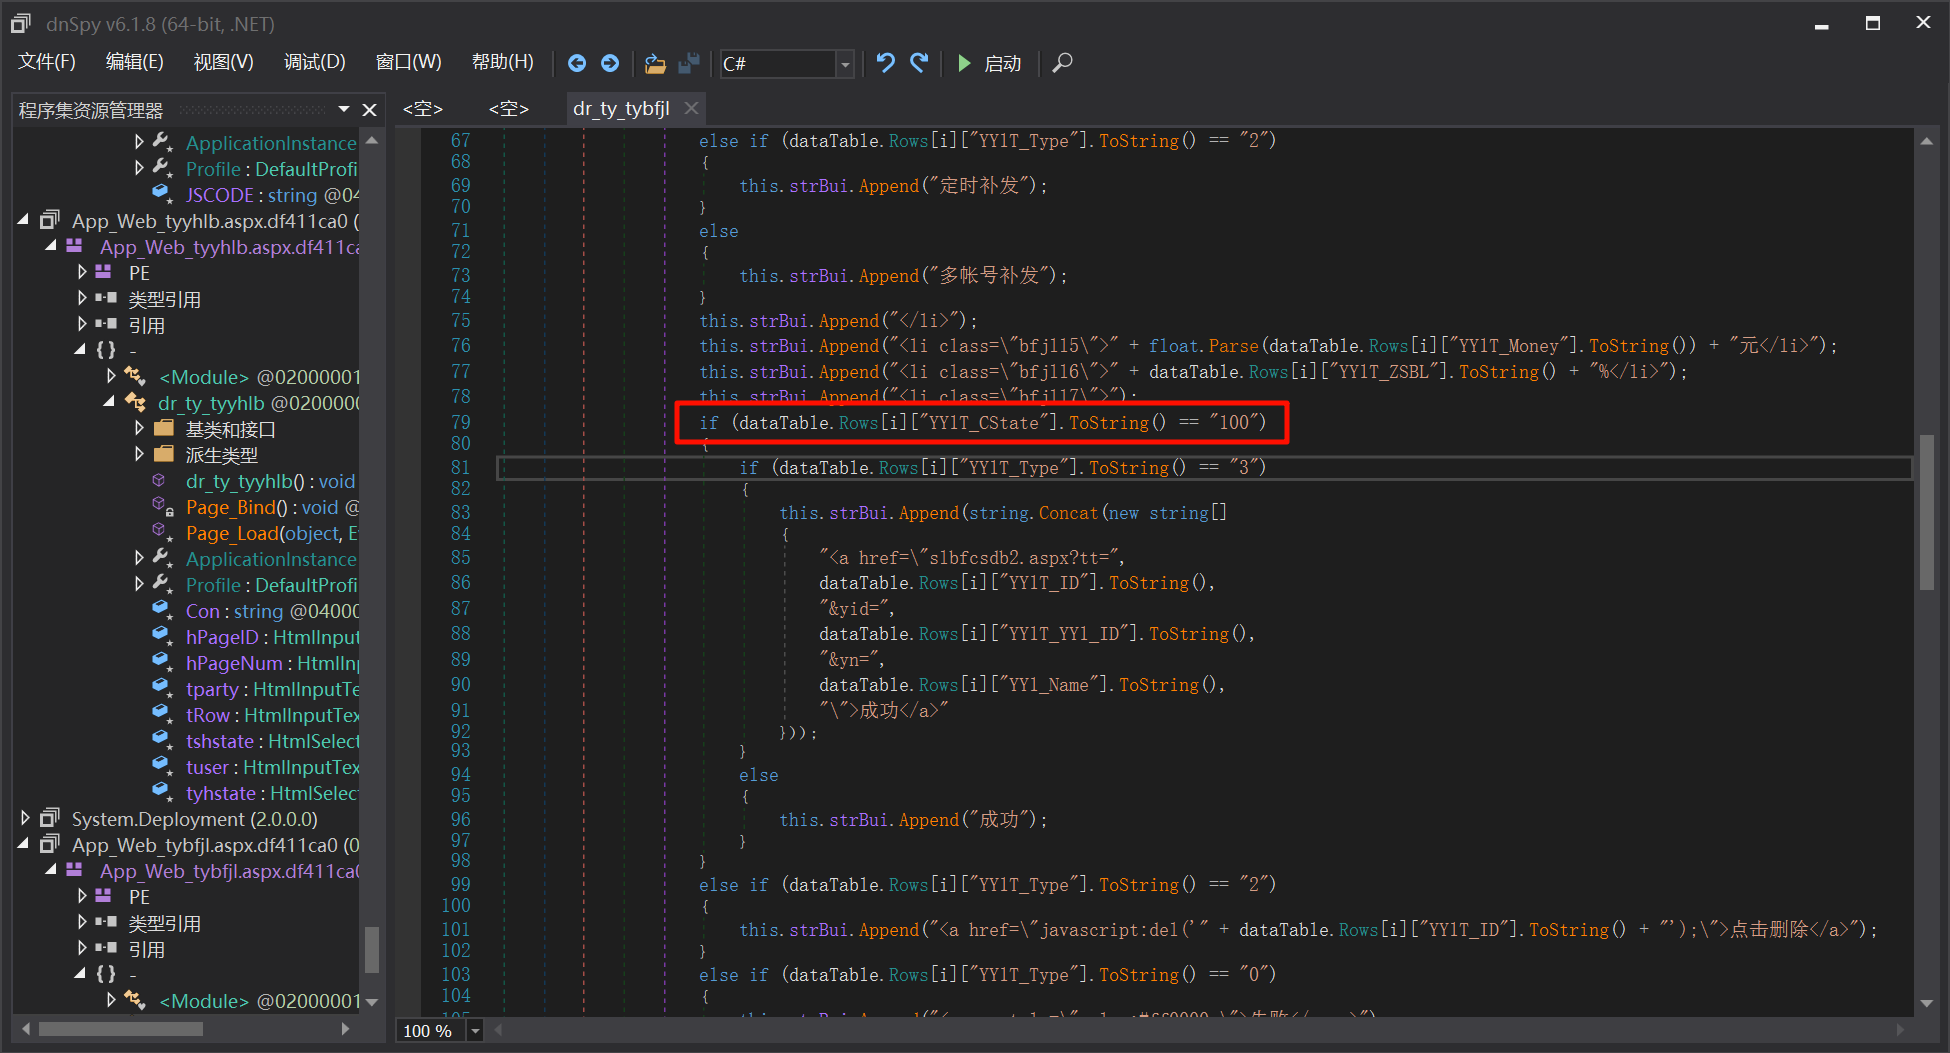Open the C# language dropdown
The height and width of the screenshot is (1053, 1950).
845,64
